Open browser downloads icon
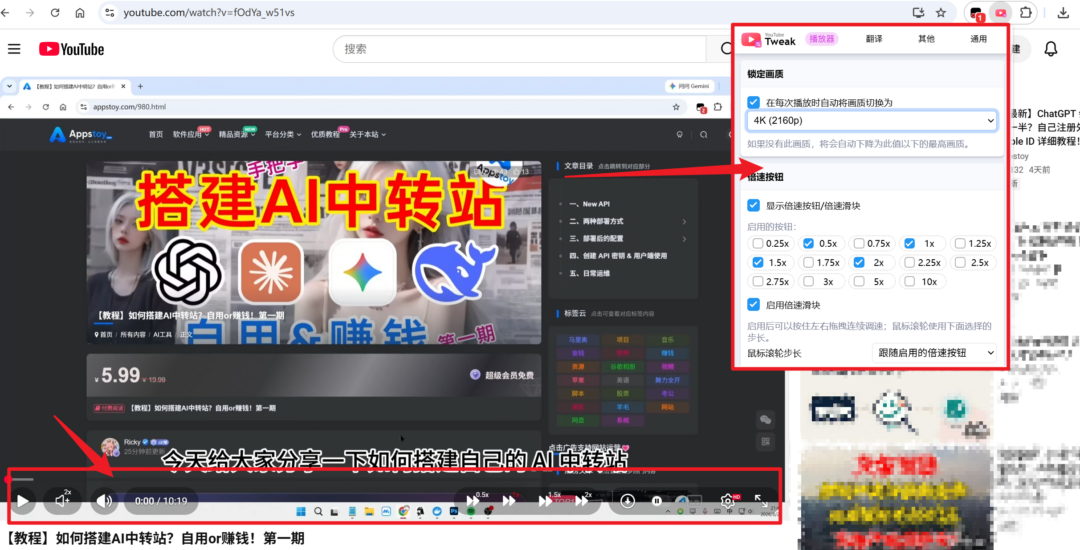1080x550 pixels. click(x=1063, y=12)
